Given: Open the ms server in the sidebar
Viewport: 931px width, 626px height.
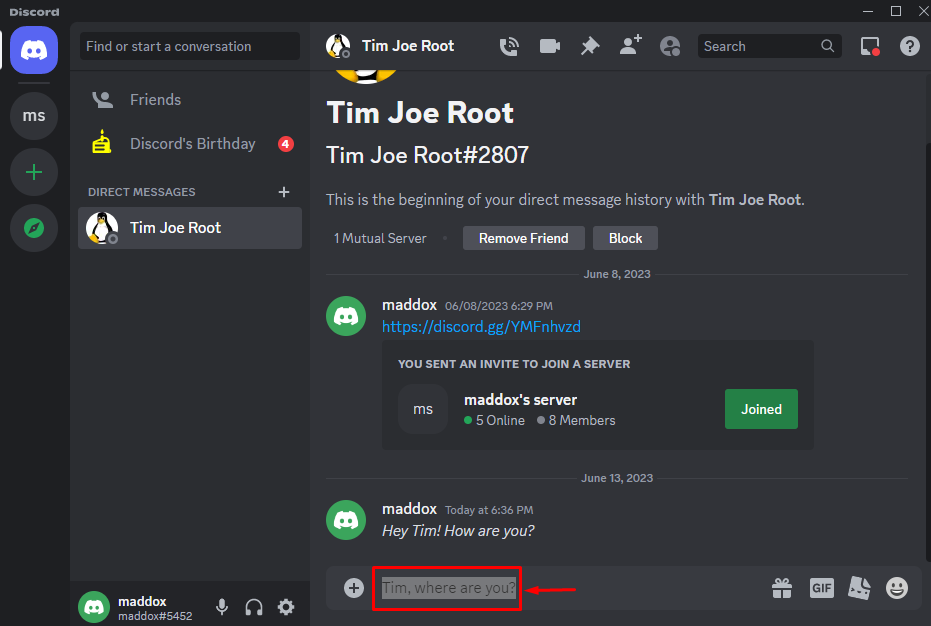Looking at the screenshot, I should click(x=34, y=116).
